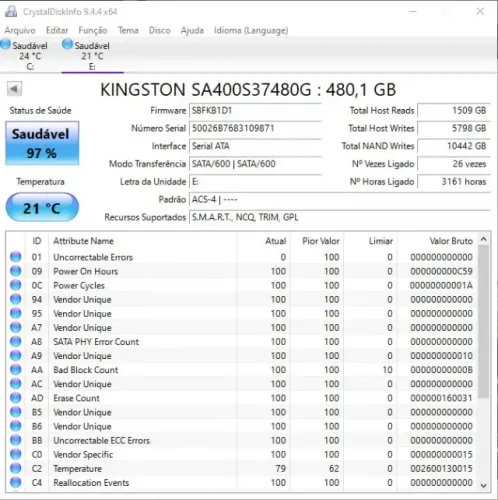Image resolution: width=498 pixels, height=500 pixels.
Task: Click the attribute list scrollbar thumb
Action: click(484, 321)
